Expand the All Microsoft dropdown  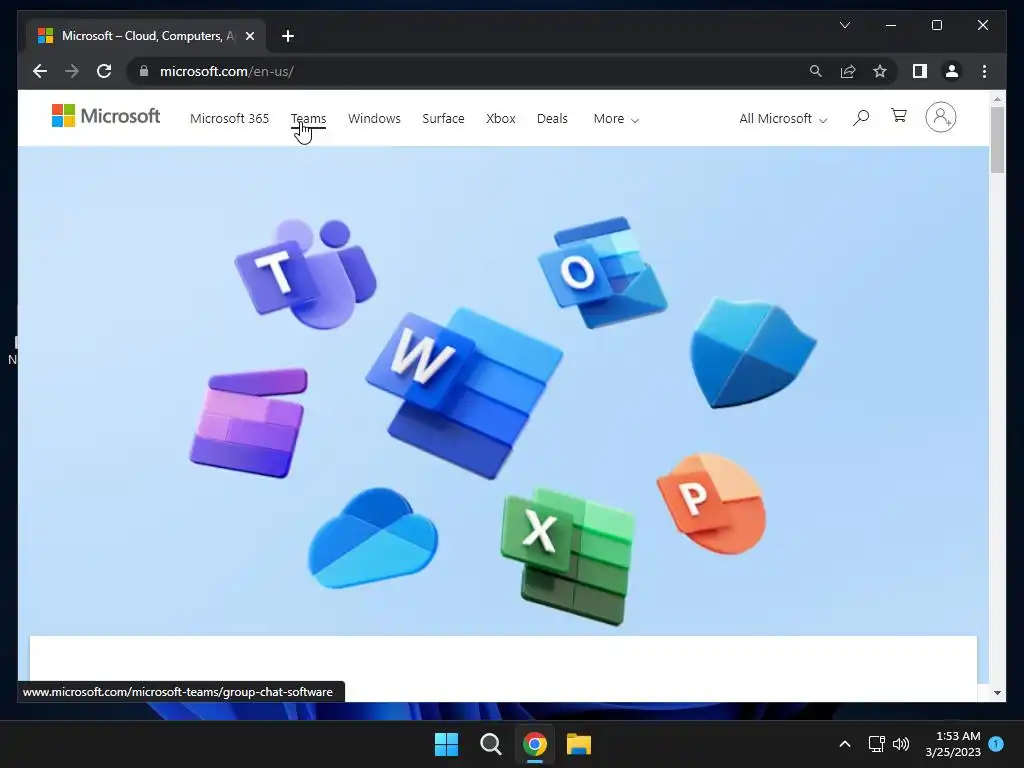click(x=783, y=119)
